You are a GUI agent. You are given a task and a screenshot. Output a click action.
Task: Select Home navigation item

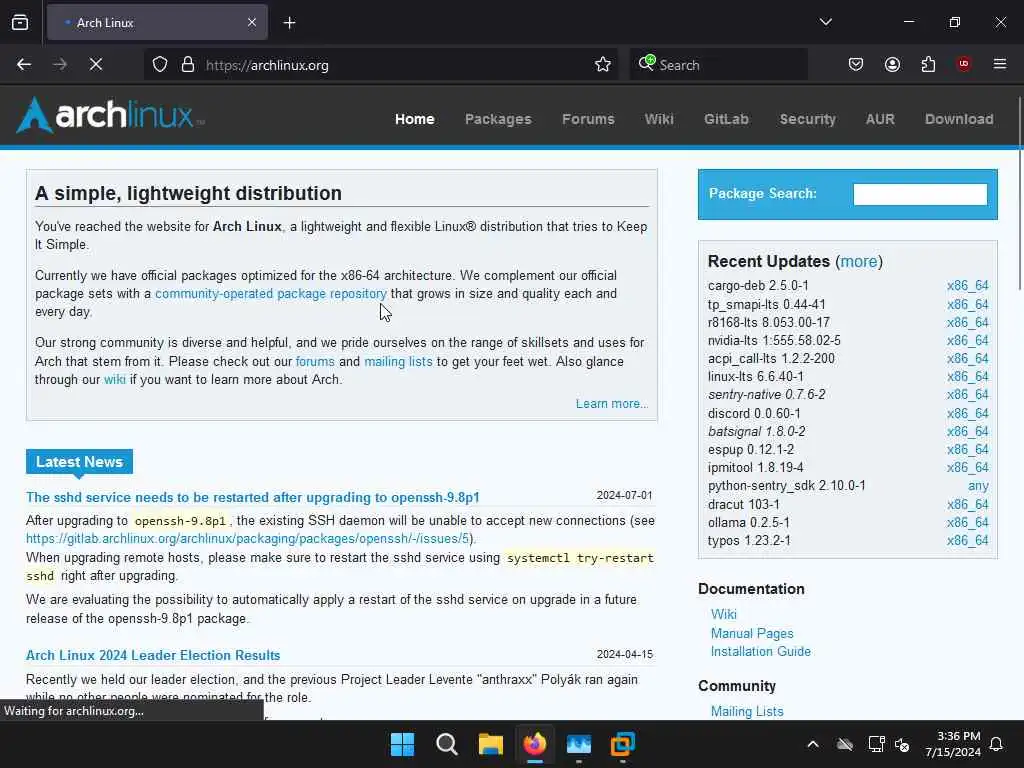coord(415,119)
